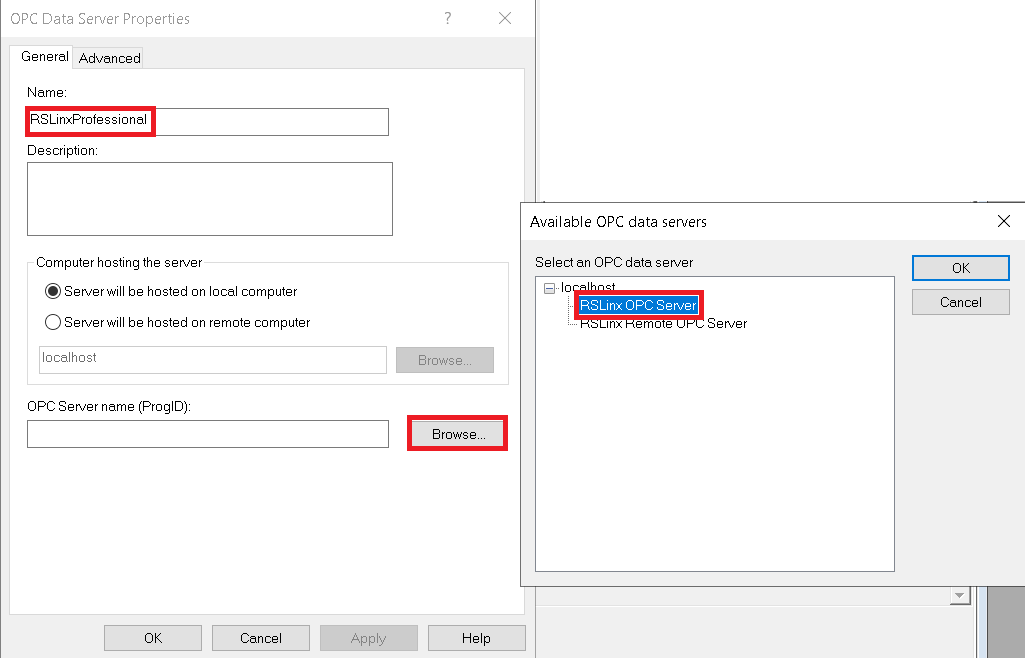Cancel the OPC Data Server Properties dialog
Screen dimensions: 1025x658
tap(261, 638)
